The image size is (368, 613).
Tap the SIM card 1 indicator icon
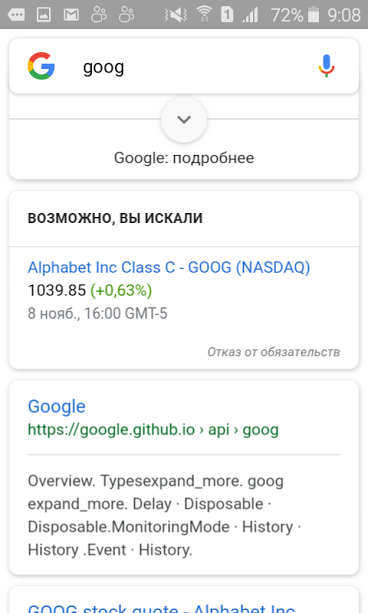[227, 14]
